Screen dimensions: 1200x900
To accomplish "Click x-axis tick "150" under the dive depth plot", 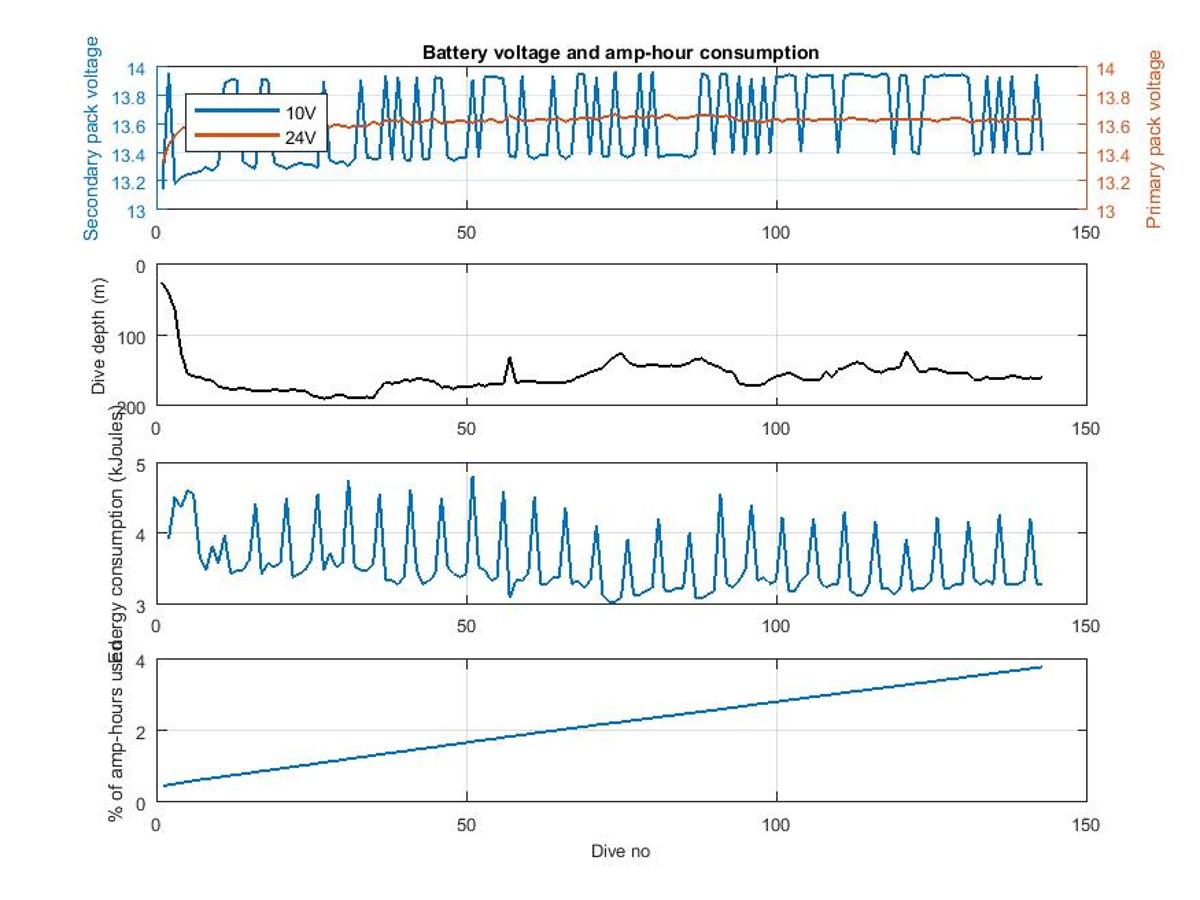I will click(1086, 428).
